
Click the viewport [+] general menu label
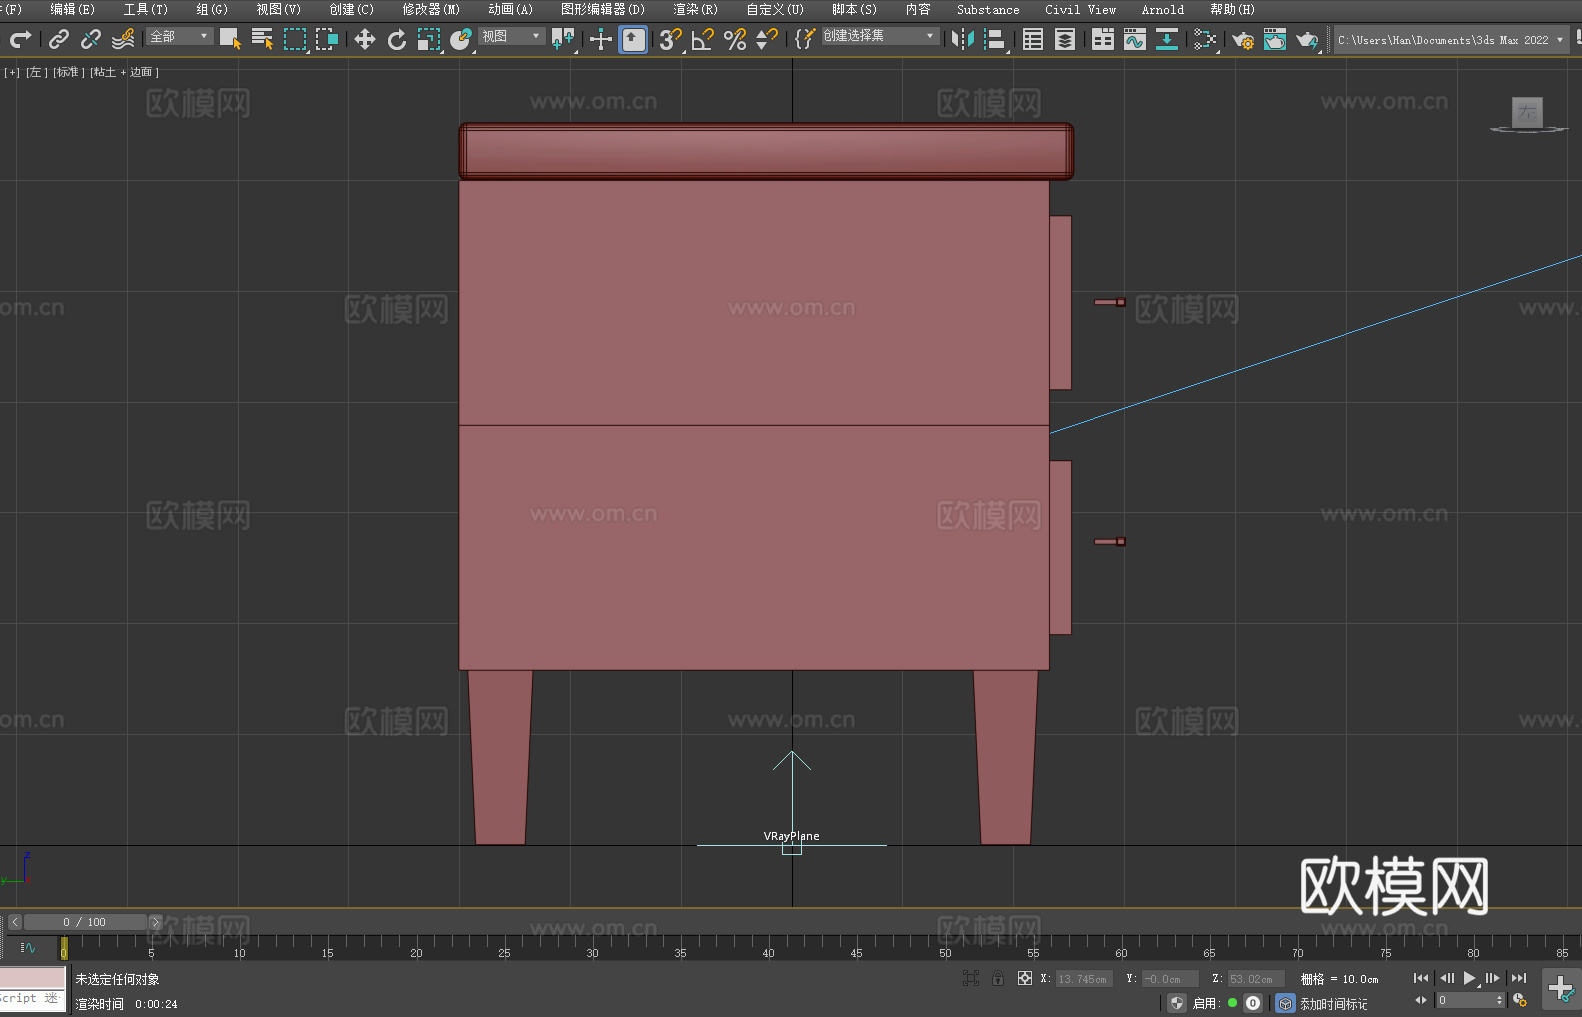pos(12,72)
